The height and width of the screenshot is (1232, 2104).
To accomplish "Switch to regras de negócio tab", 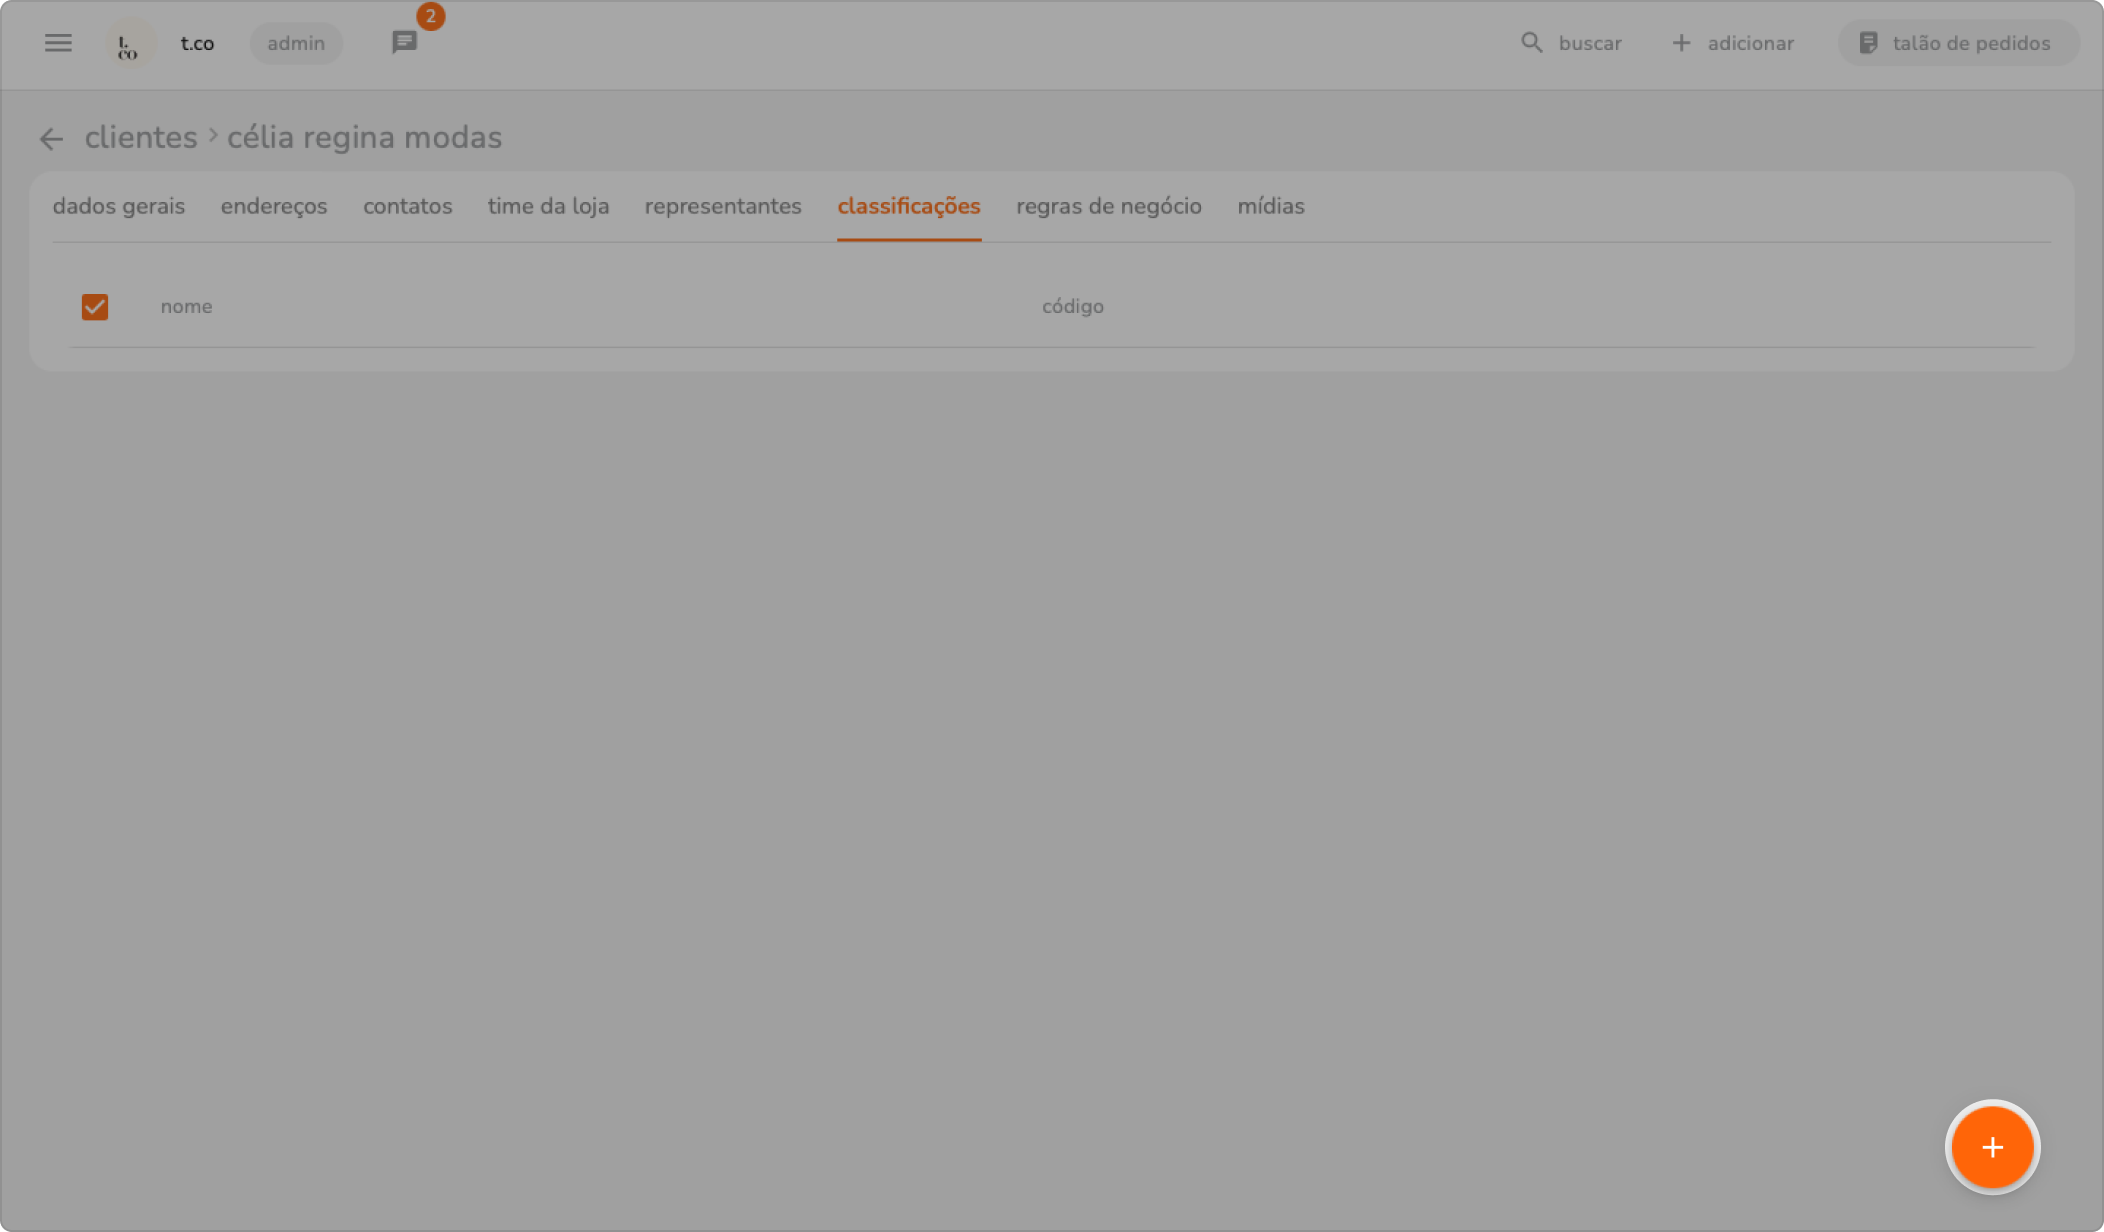I will [x=1108, y=206].
